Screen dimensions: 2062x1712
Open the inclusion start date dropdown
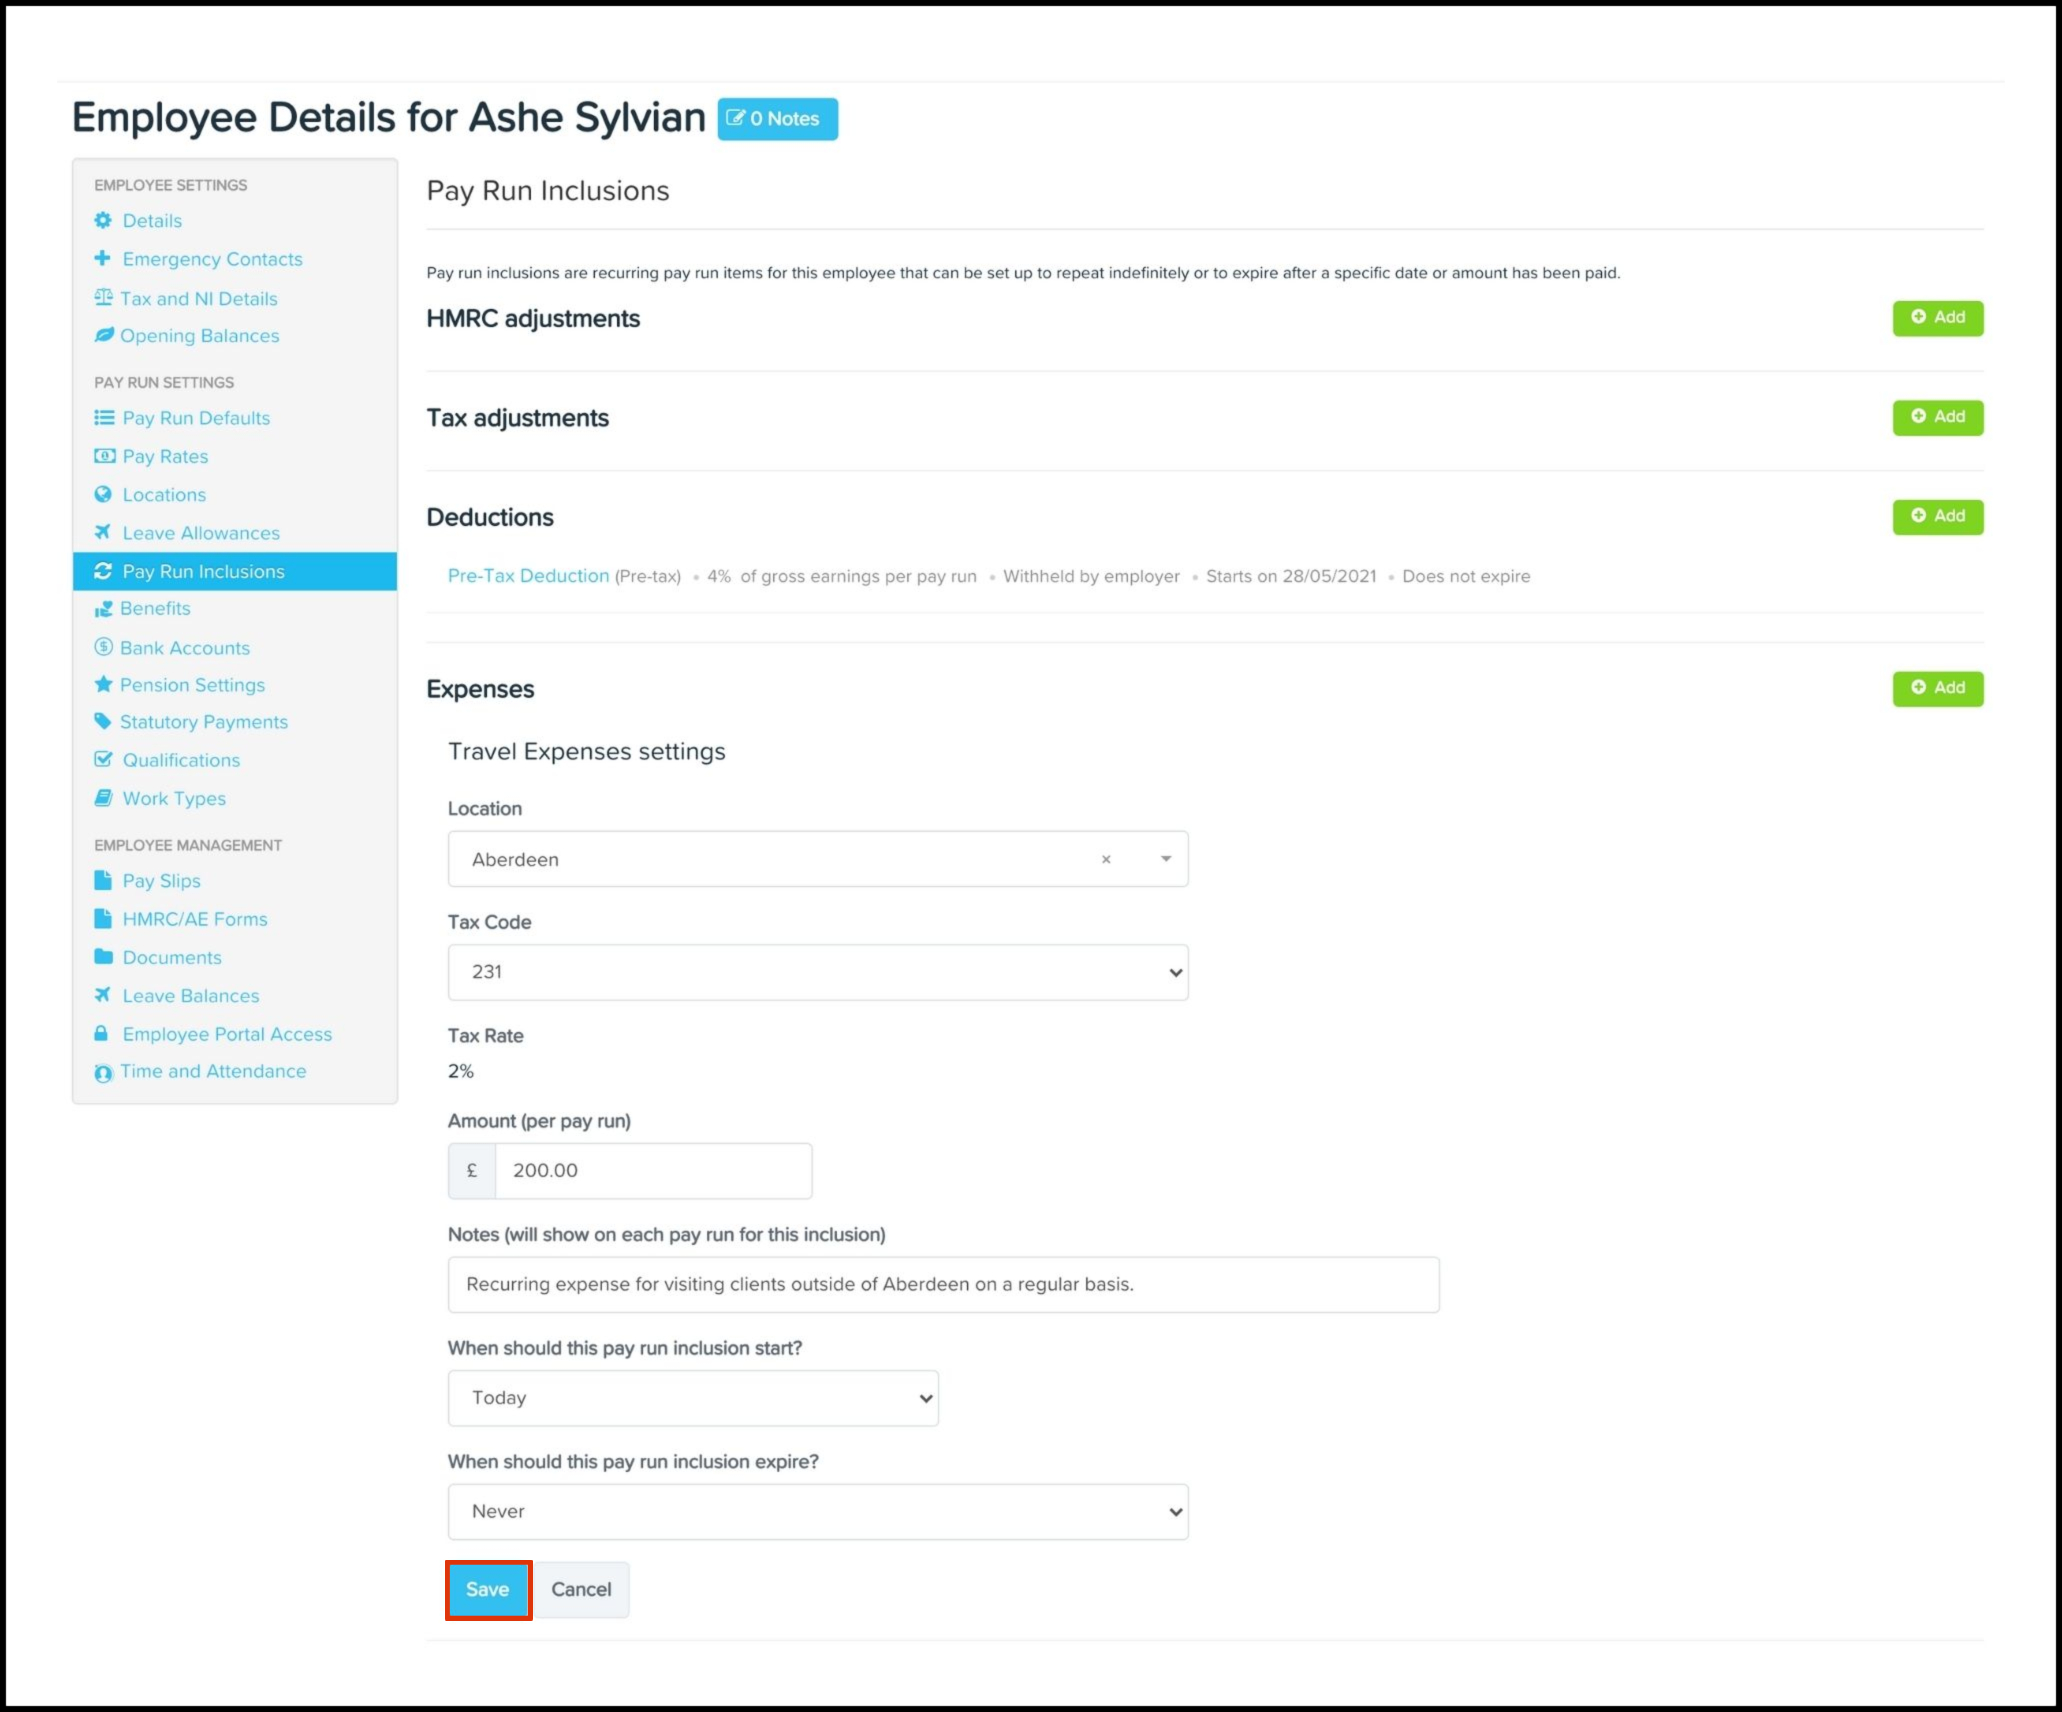[692, 1398]
